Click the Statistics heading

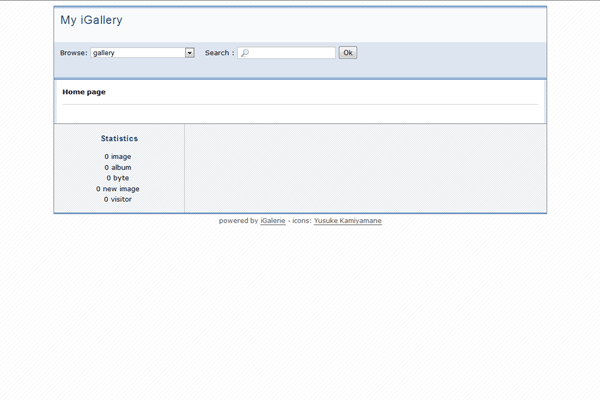(119, 139)
